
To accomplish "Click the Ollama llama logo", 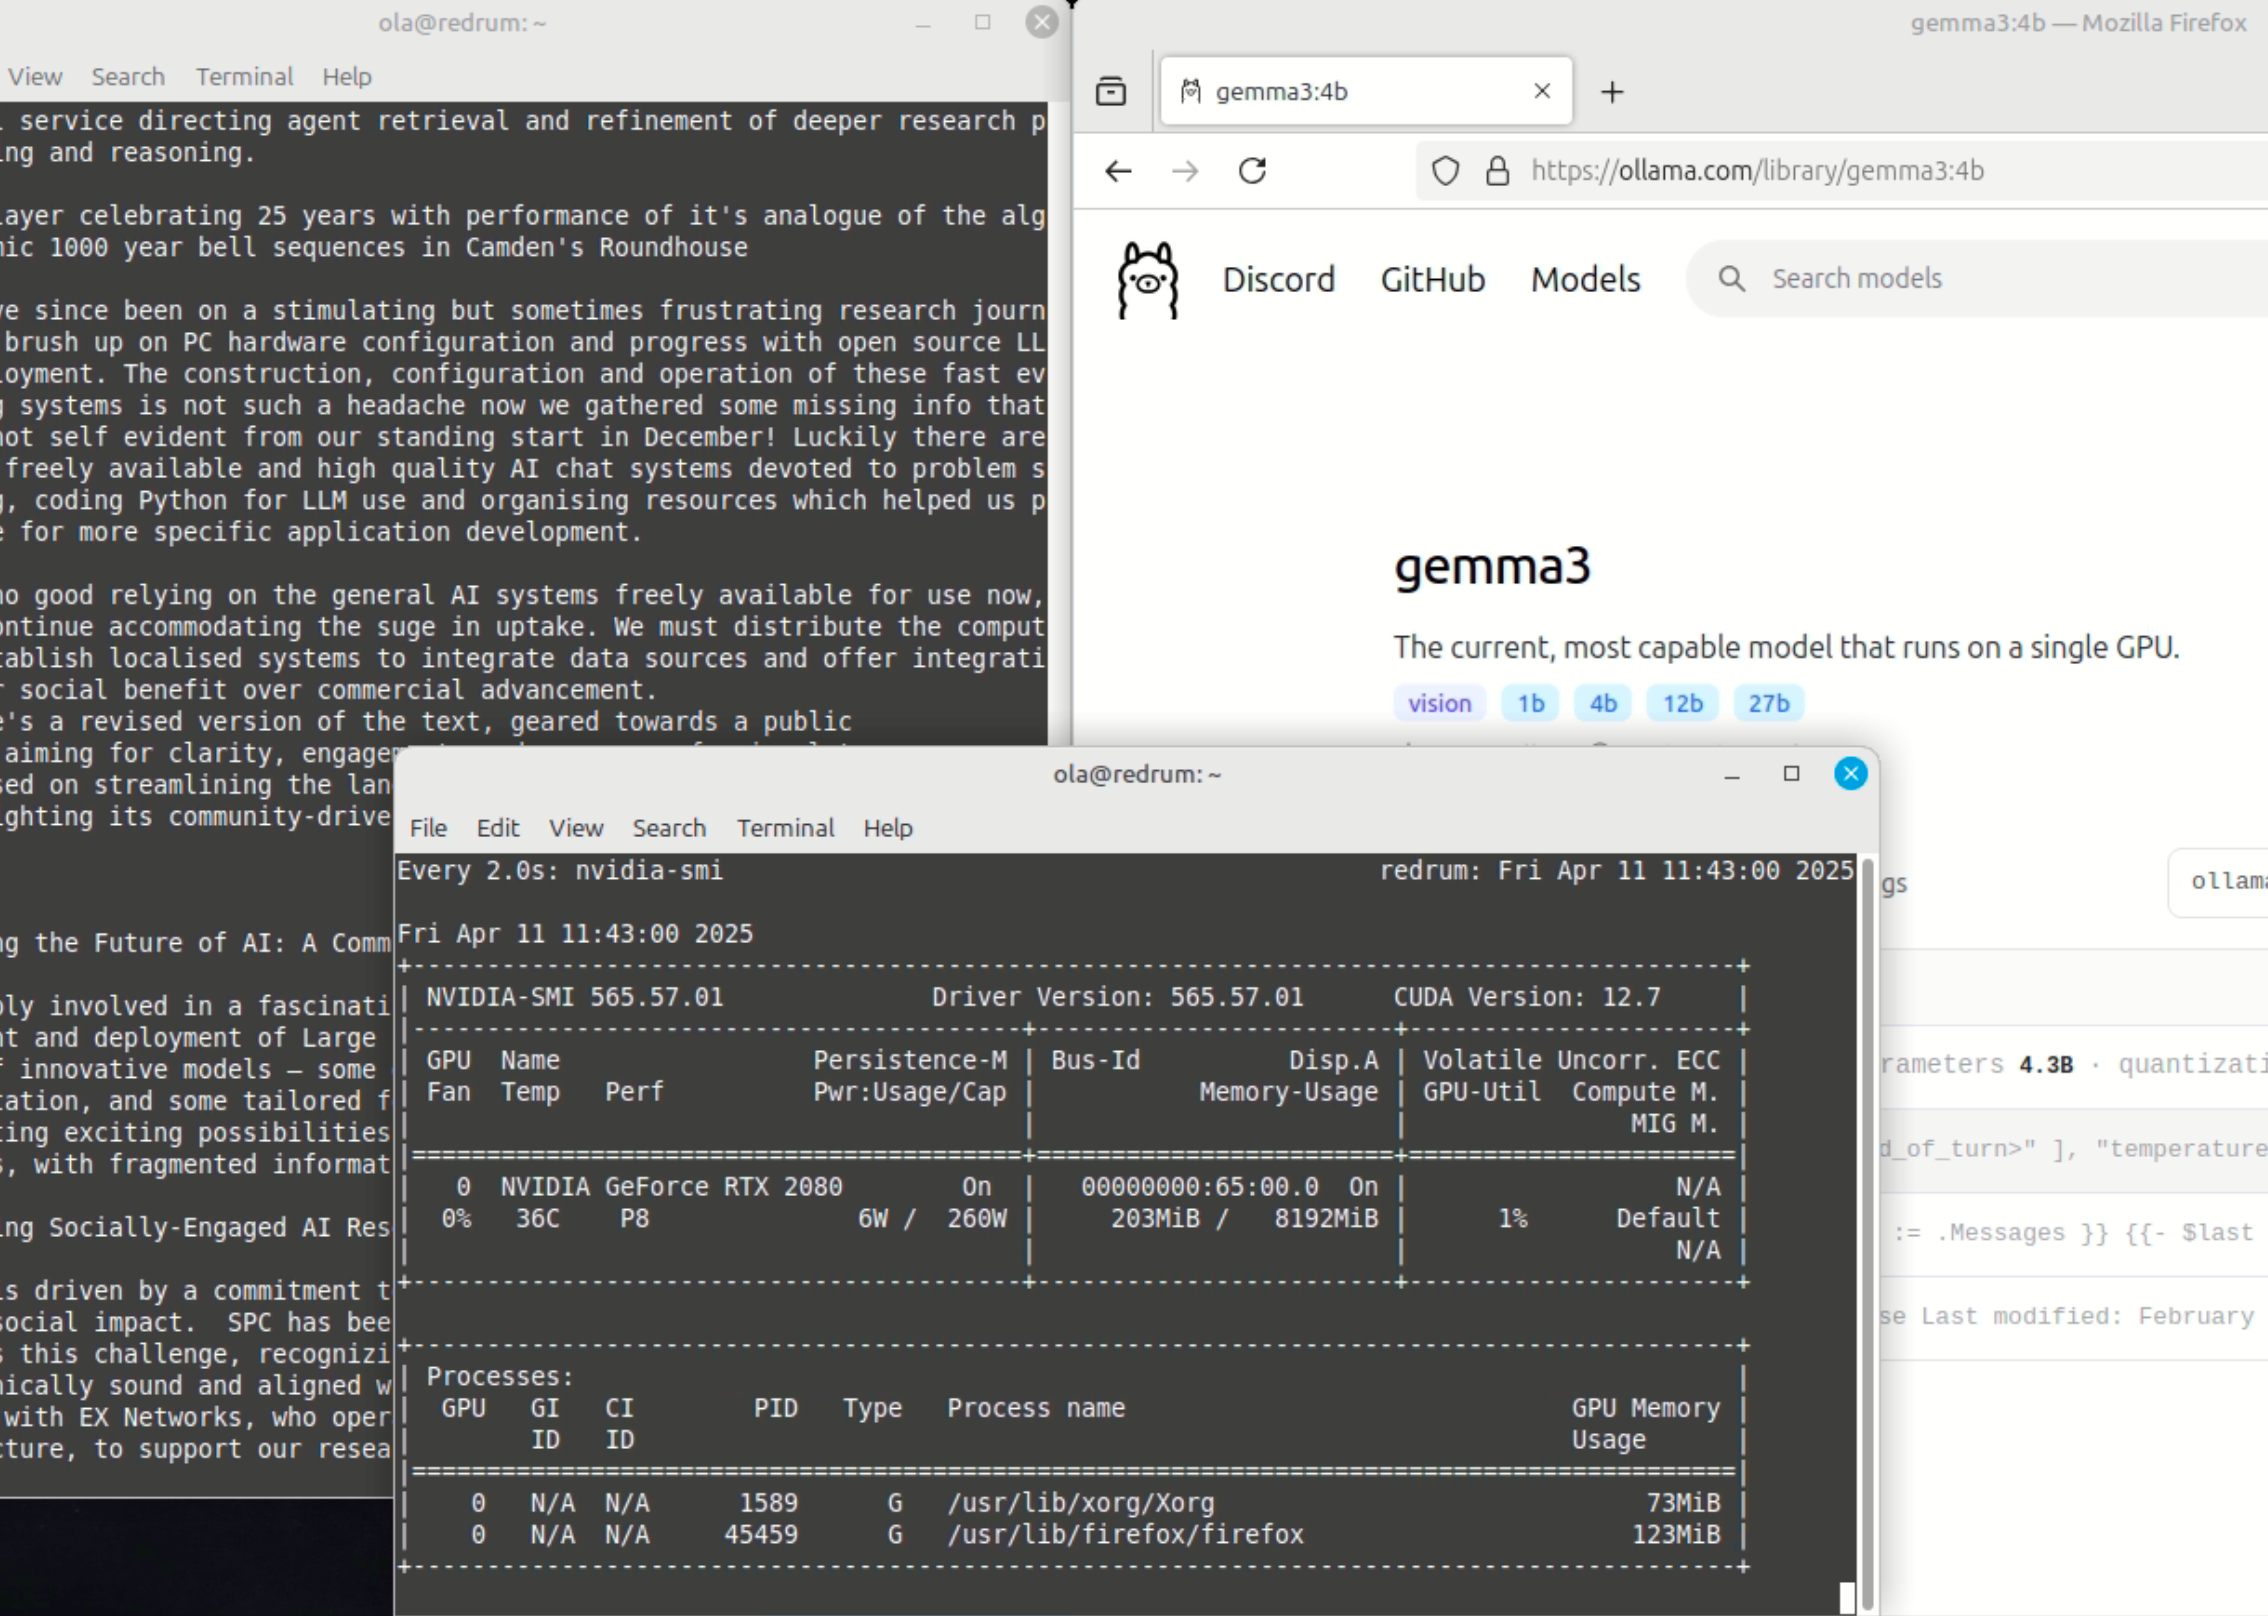I will tap(1147, 280).
